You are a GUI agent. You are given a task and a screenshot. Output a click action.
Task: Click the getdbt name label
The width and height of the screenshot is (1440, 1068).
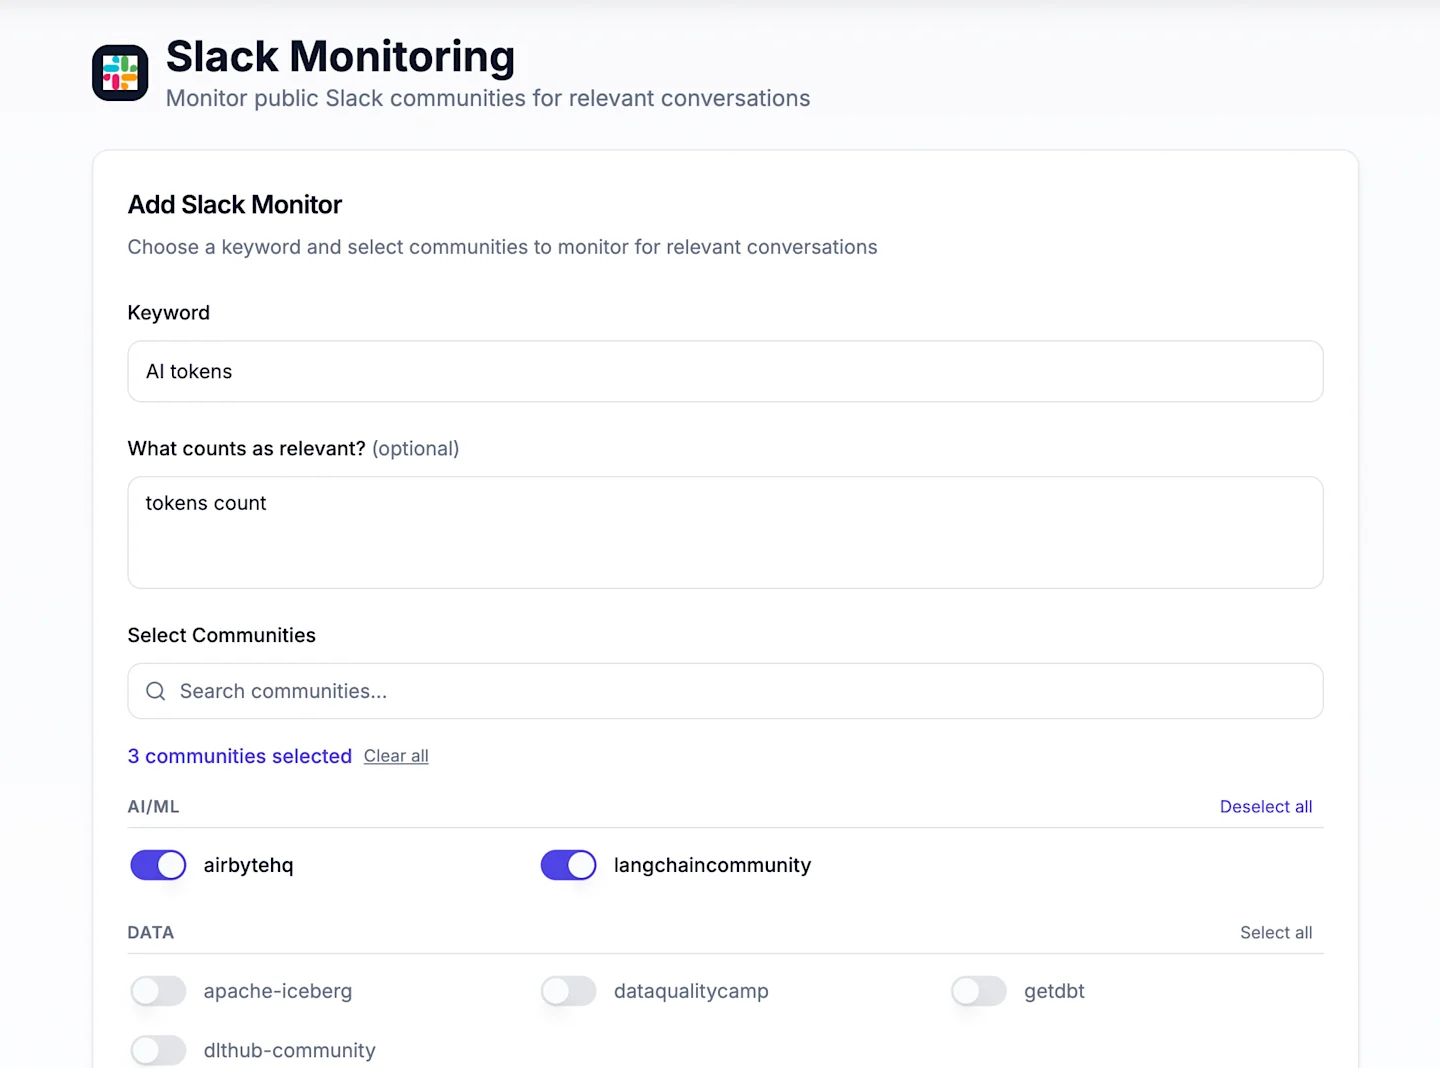[1054, 991]
